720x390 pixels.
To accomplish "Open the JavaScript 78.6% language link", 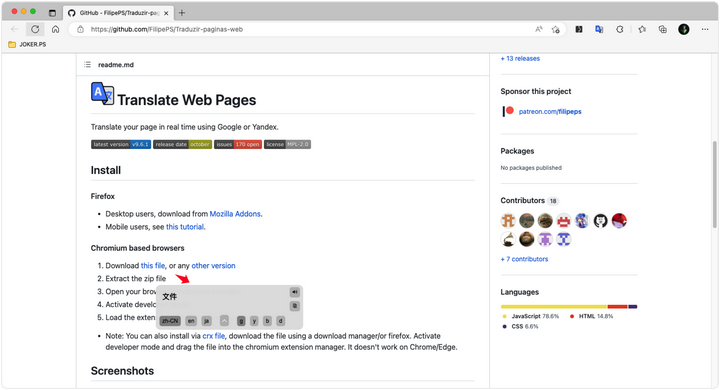I will point(531,317).
